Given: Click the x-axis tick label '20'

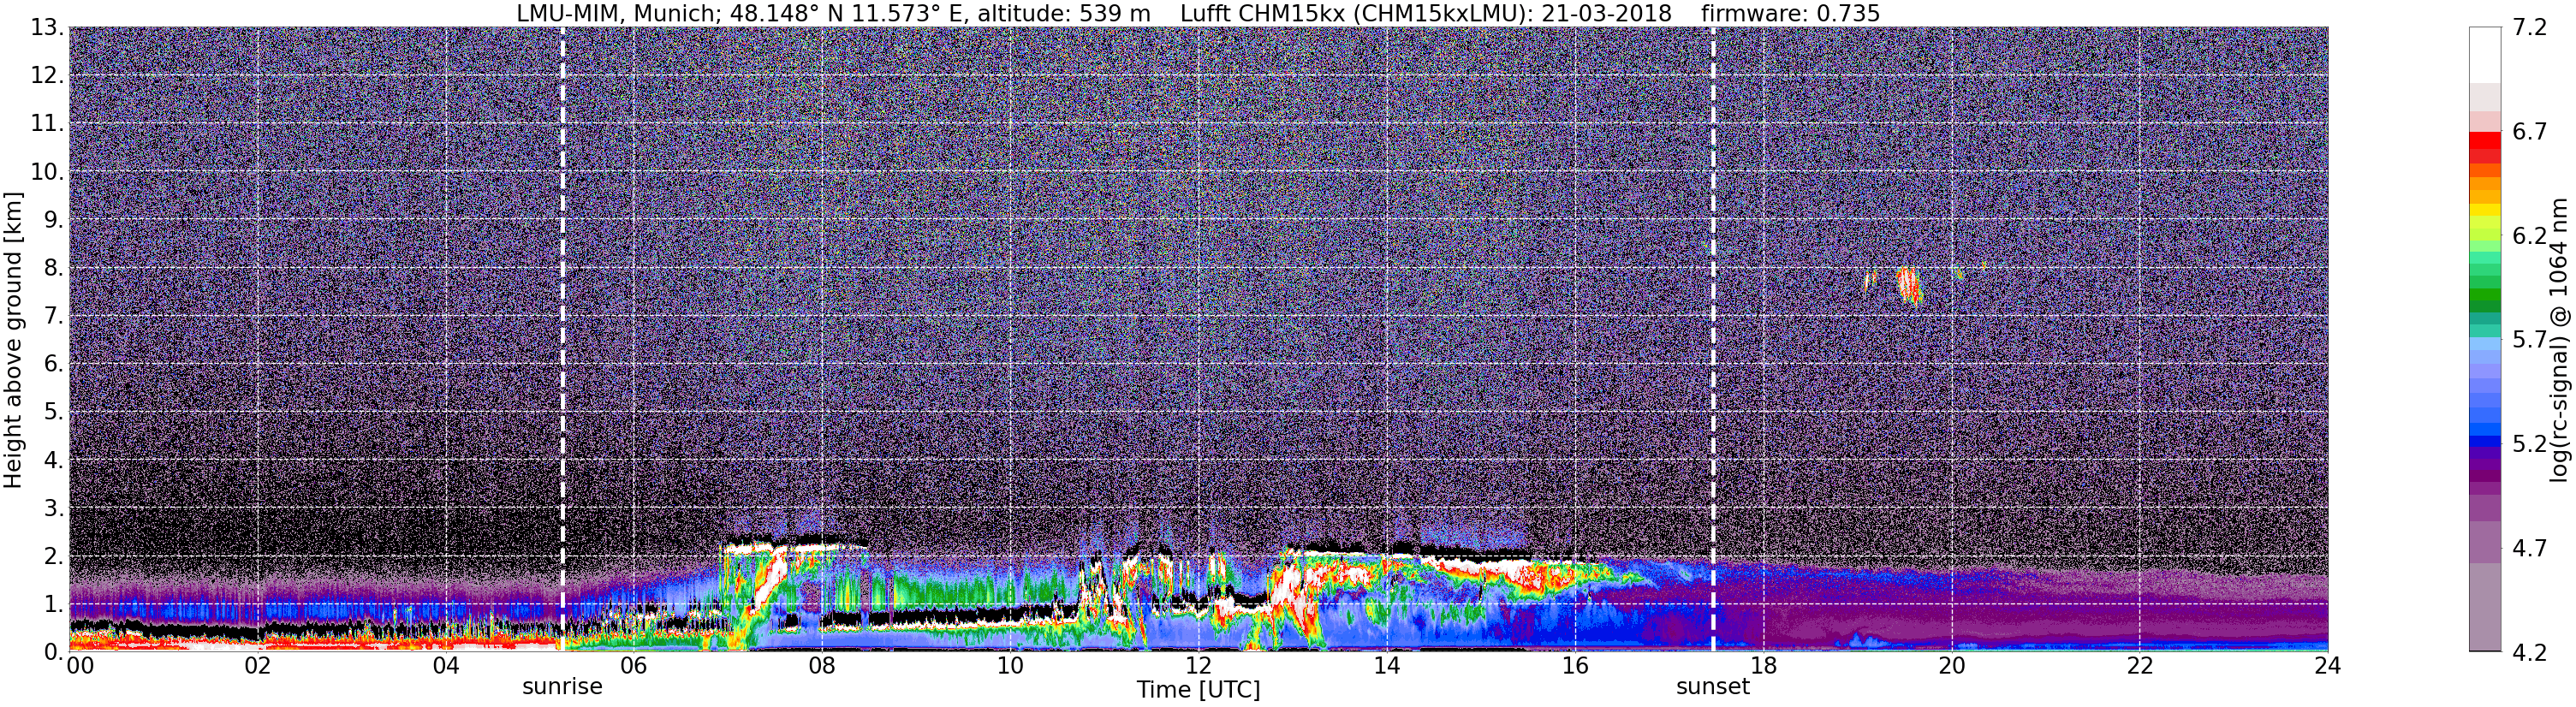Looking at the screenshot, I should (x=1951, y=666).
